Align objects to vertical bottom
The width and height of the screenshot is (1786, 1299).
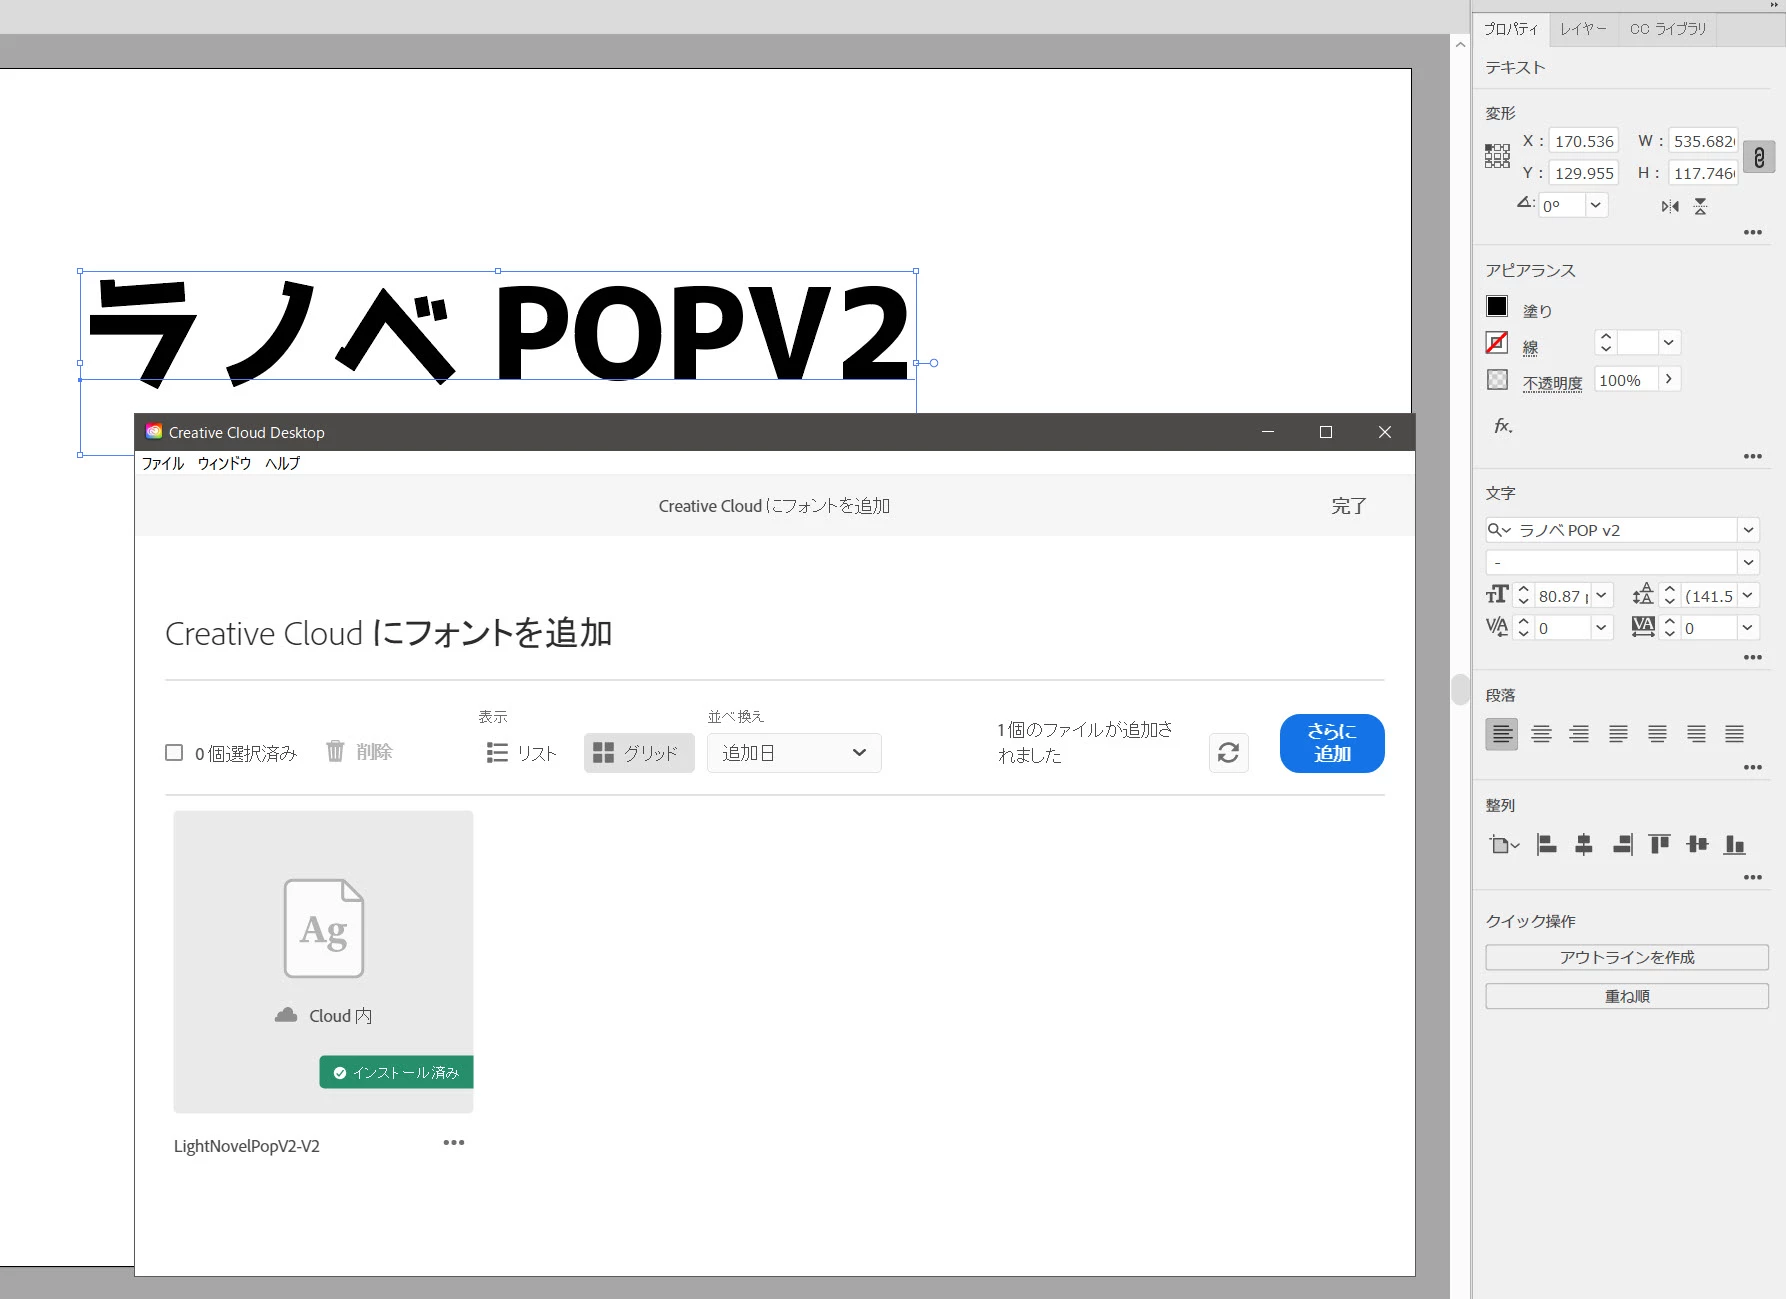pyautogui.click(x=1735, y=845)
